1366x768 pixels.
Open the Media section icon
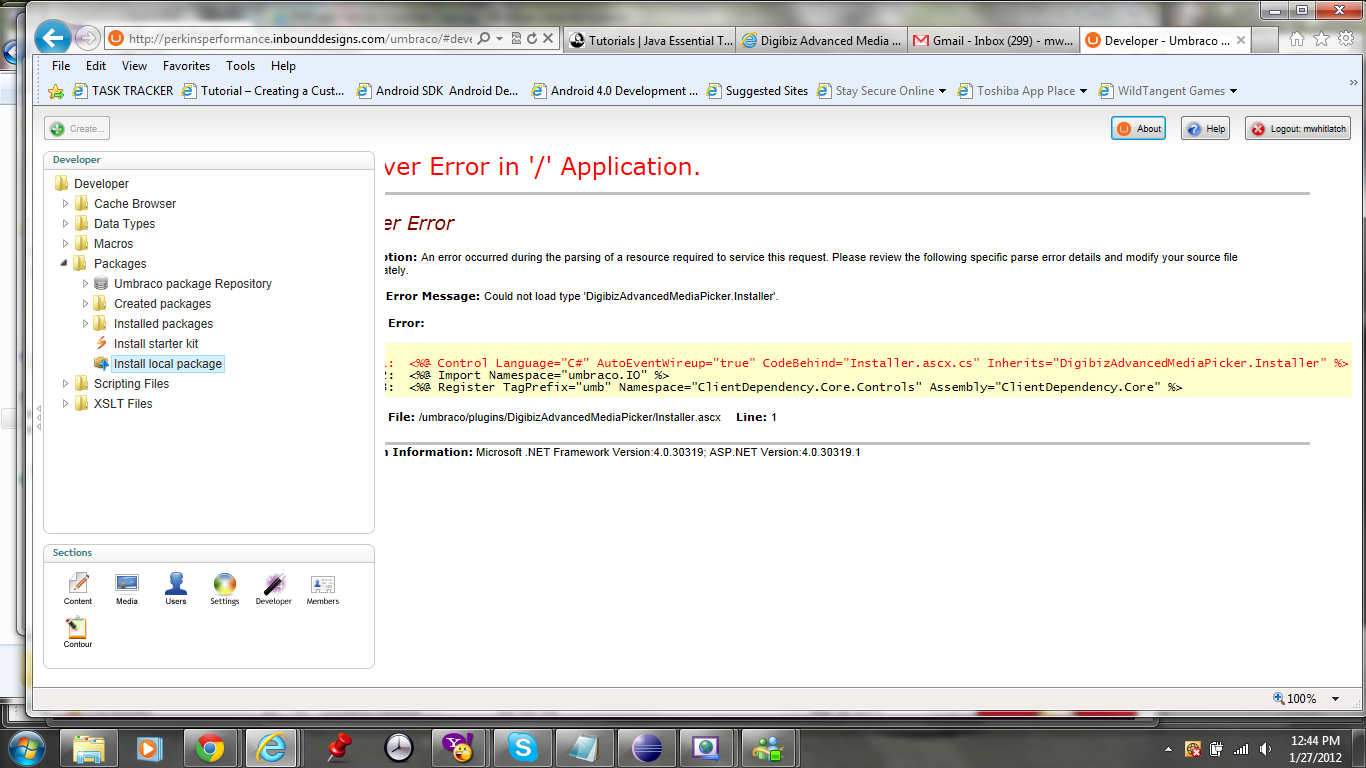(127, 588)
